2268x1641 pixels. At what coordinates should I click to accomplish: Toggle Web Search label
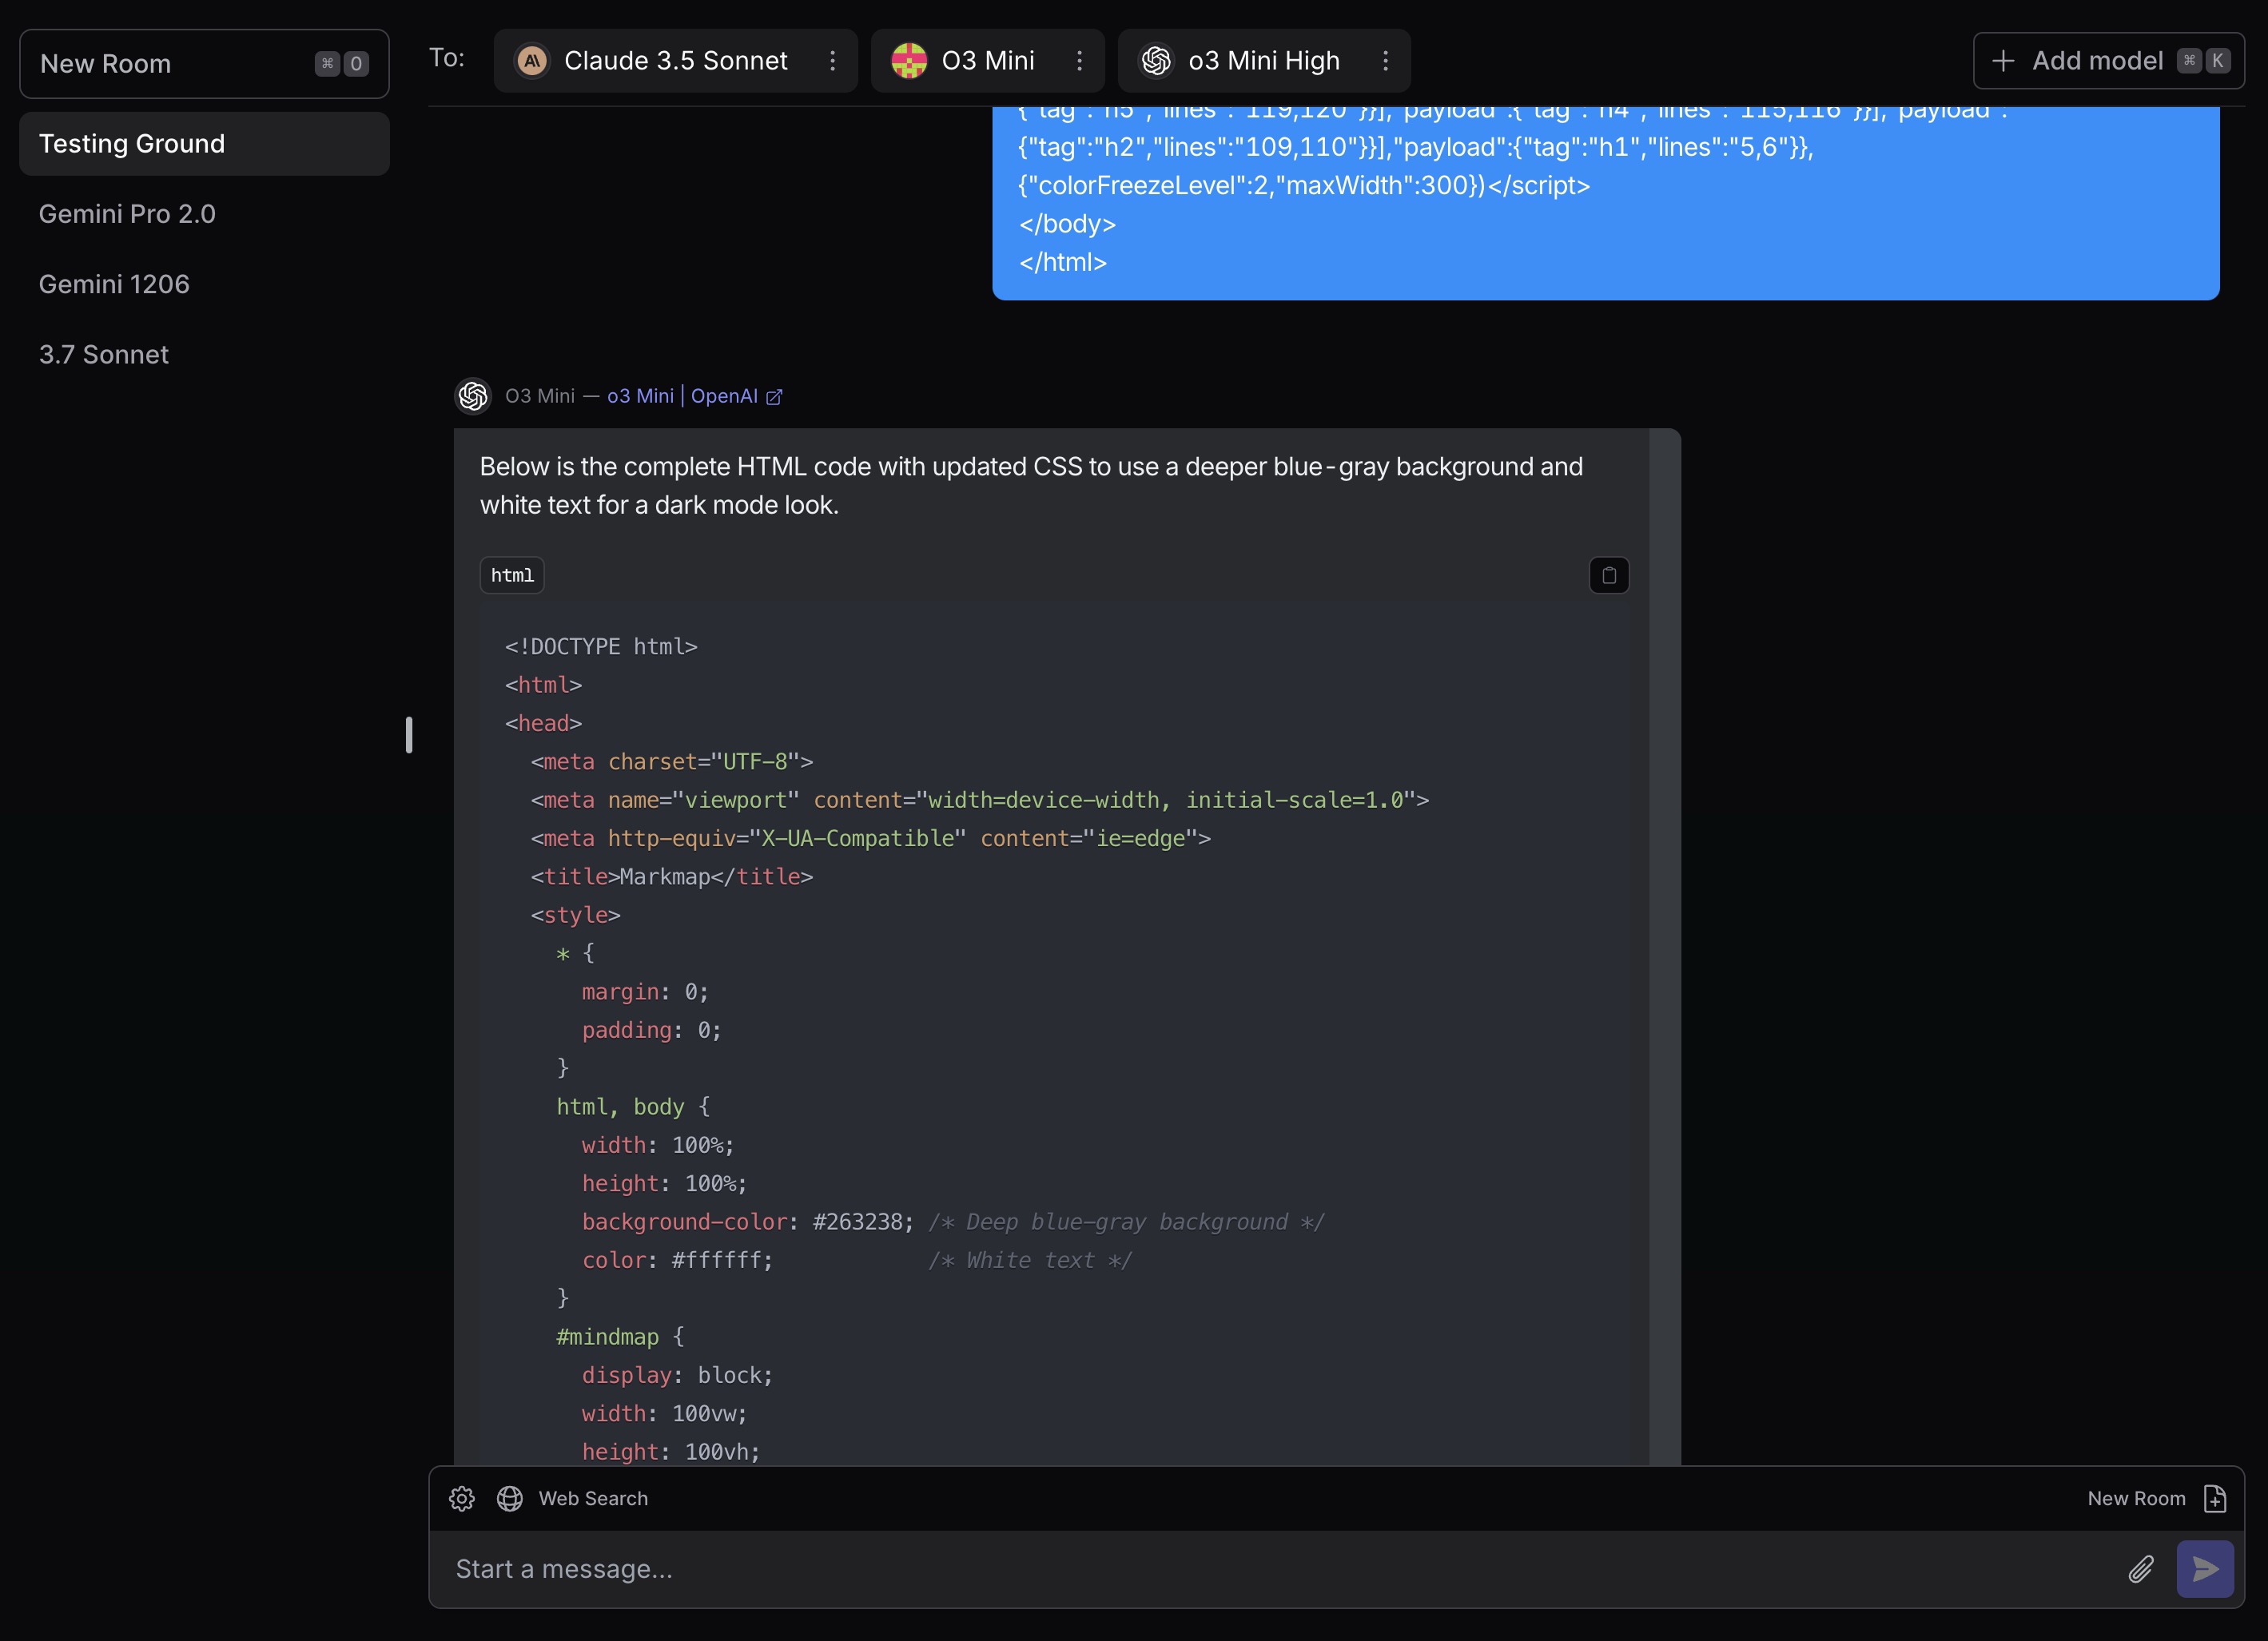point(593,1498)
